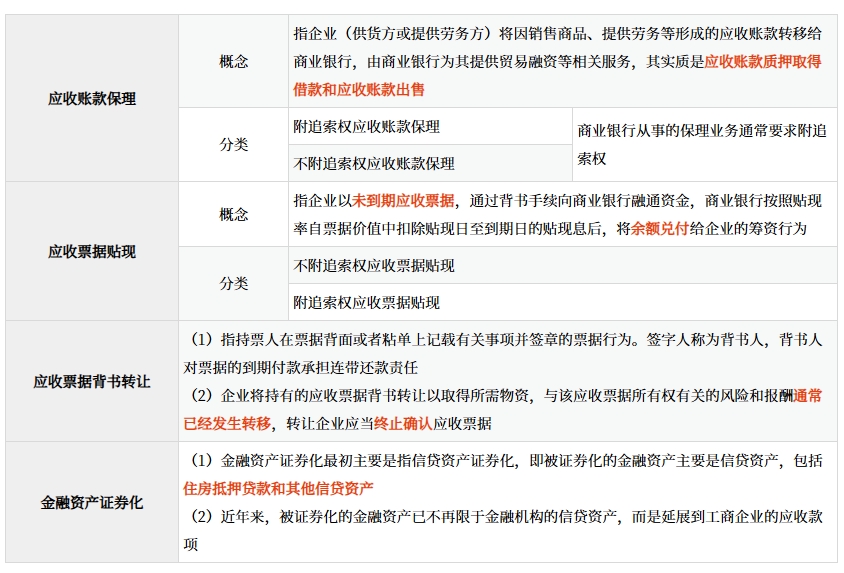Screen dimensions: 844x573
Task: Click the 金融资产证券化 row header cell
Action: coord(92,502)
